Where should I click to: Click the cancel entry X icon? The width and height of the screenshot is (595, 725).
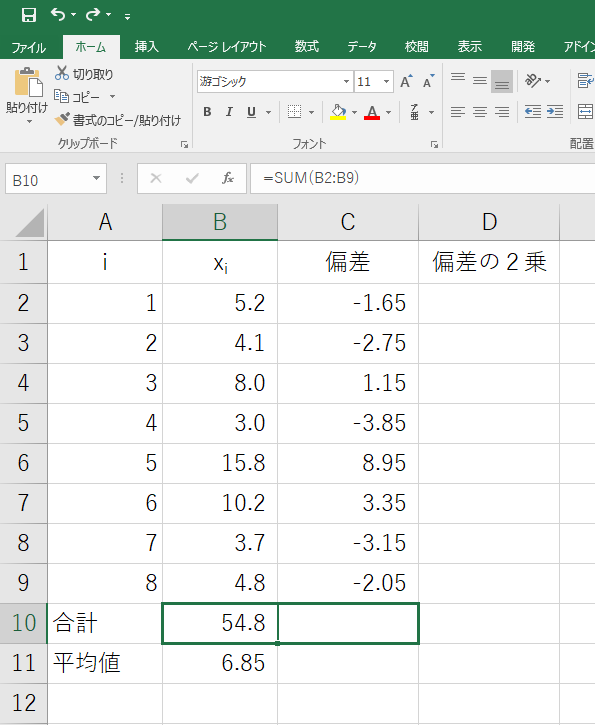tap(156, 178)
